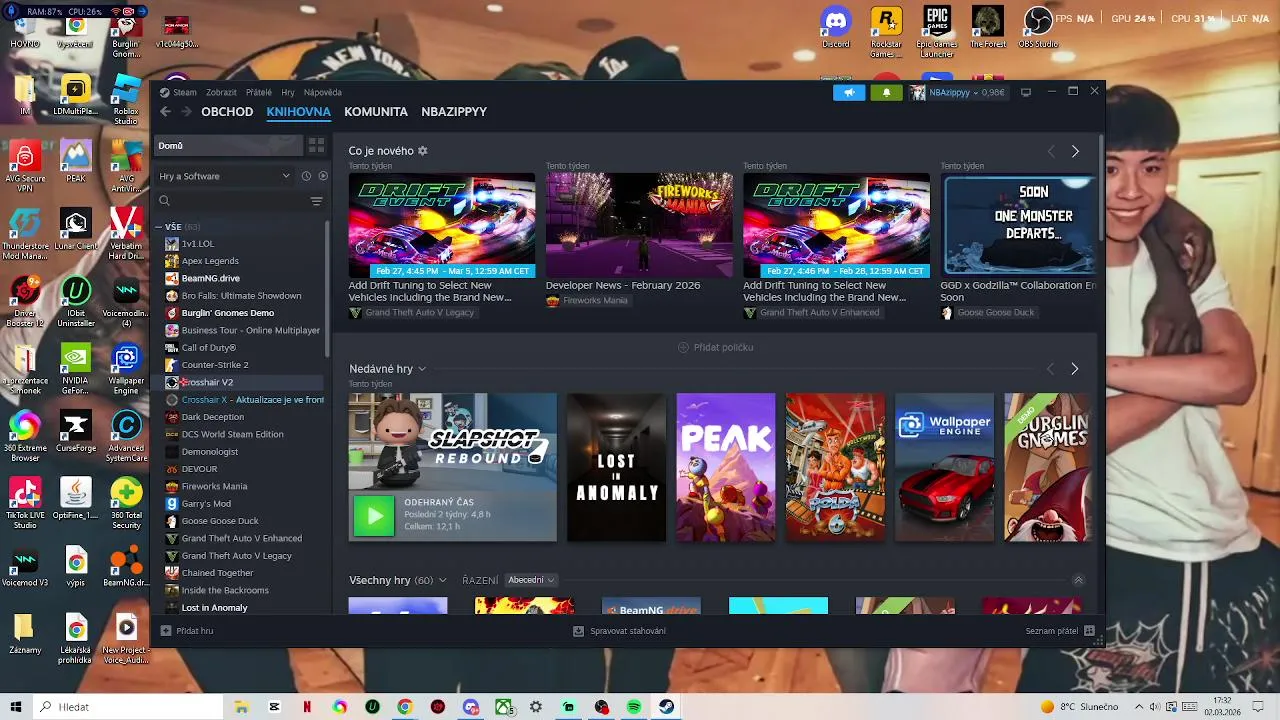This screenshot has width=1280, height=720.
Task: Click the library game list scrollbar
Action: (327, 290)
